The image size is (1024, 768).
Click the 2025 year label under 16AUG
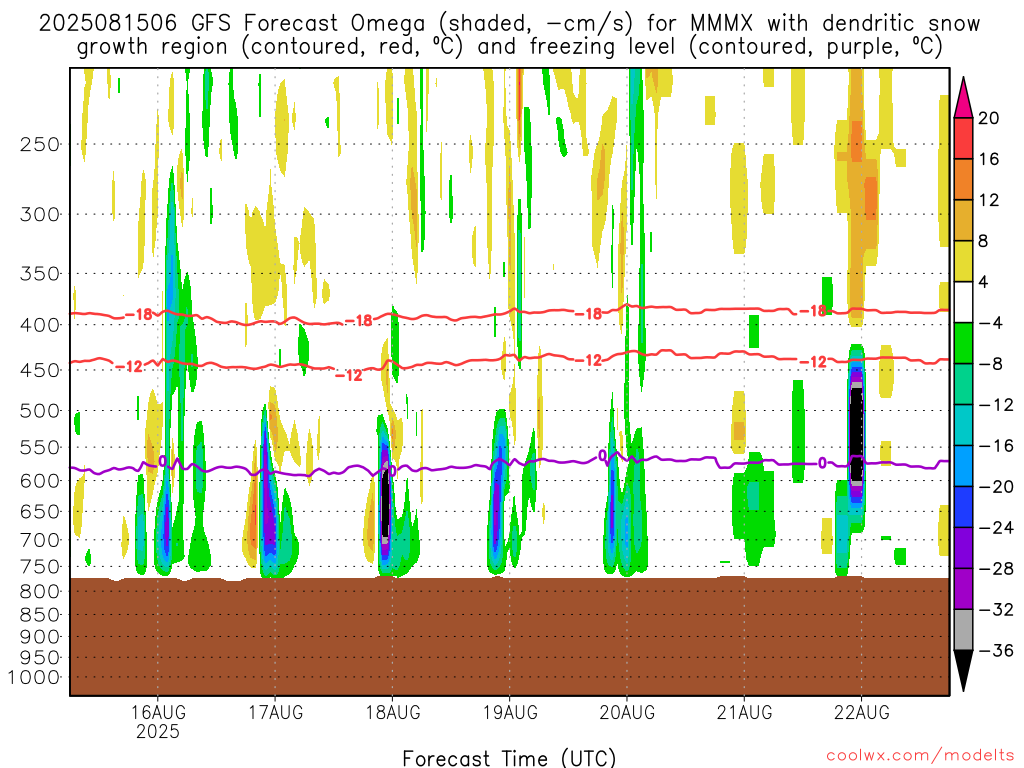click(157, 731)
